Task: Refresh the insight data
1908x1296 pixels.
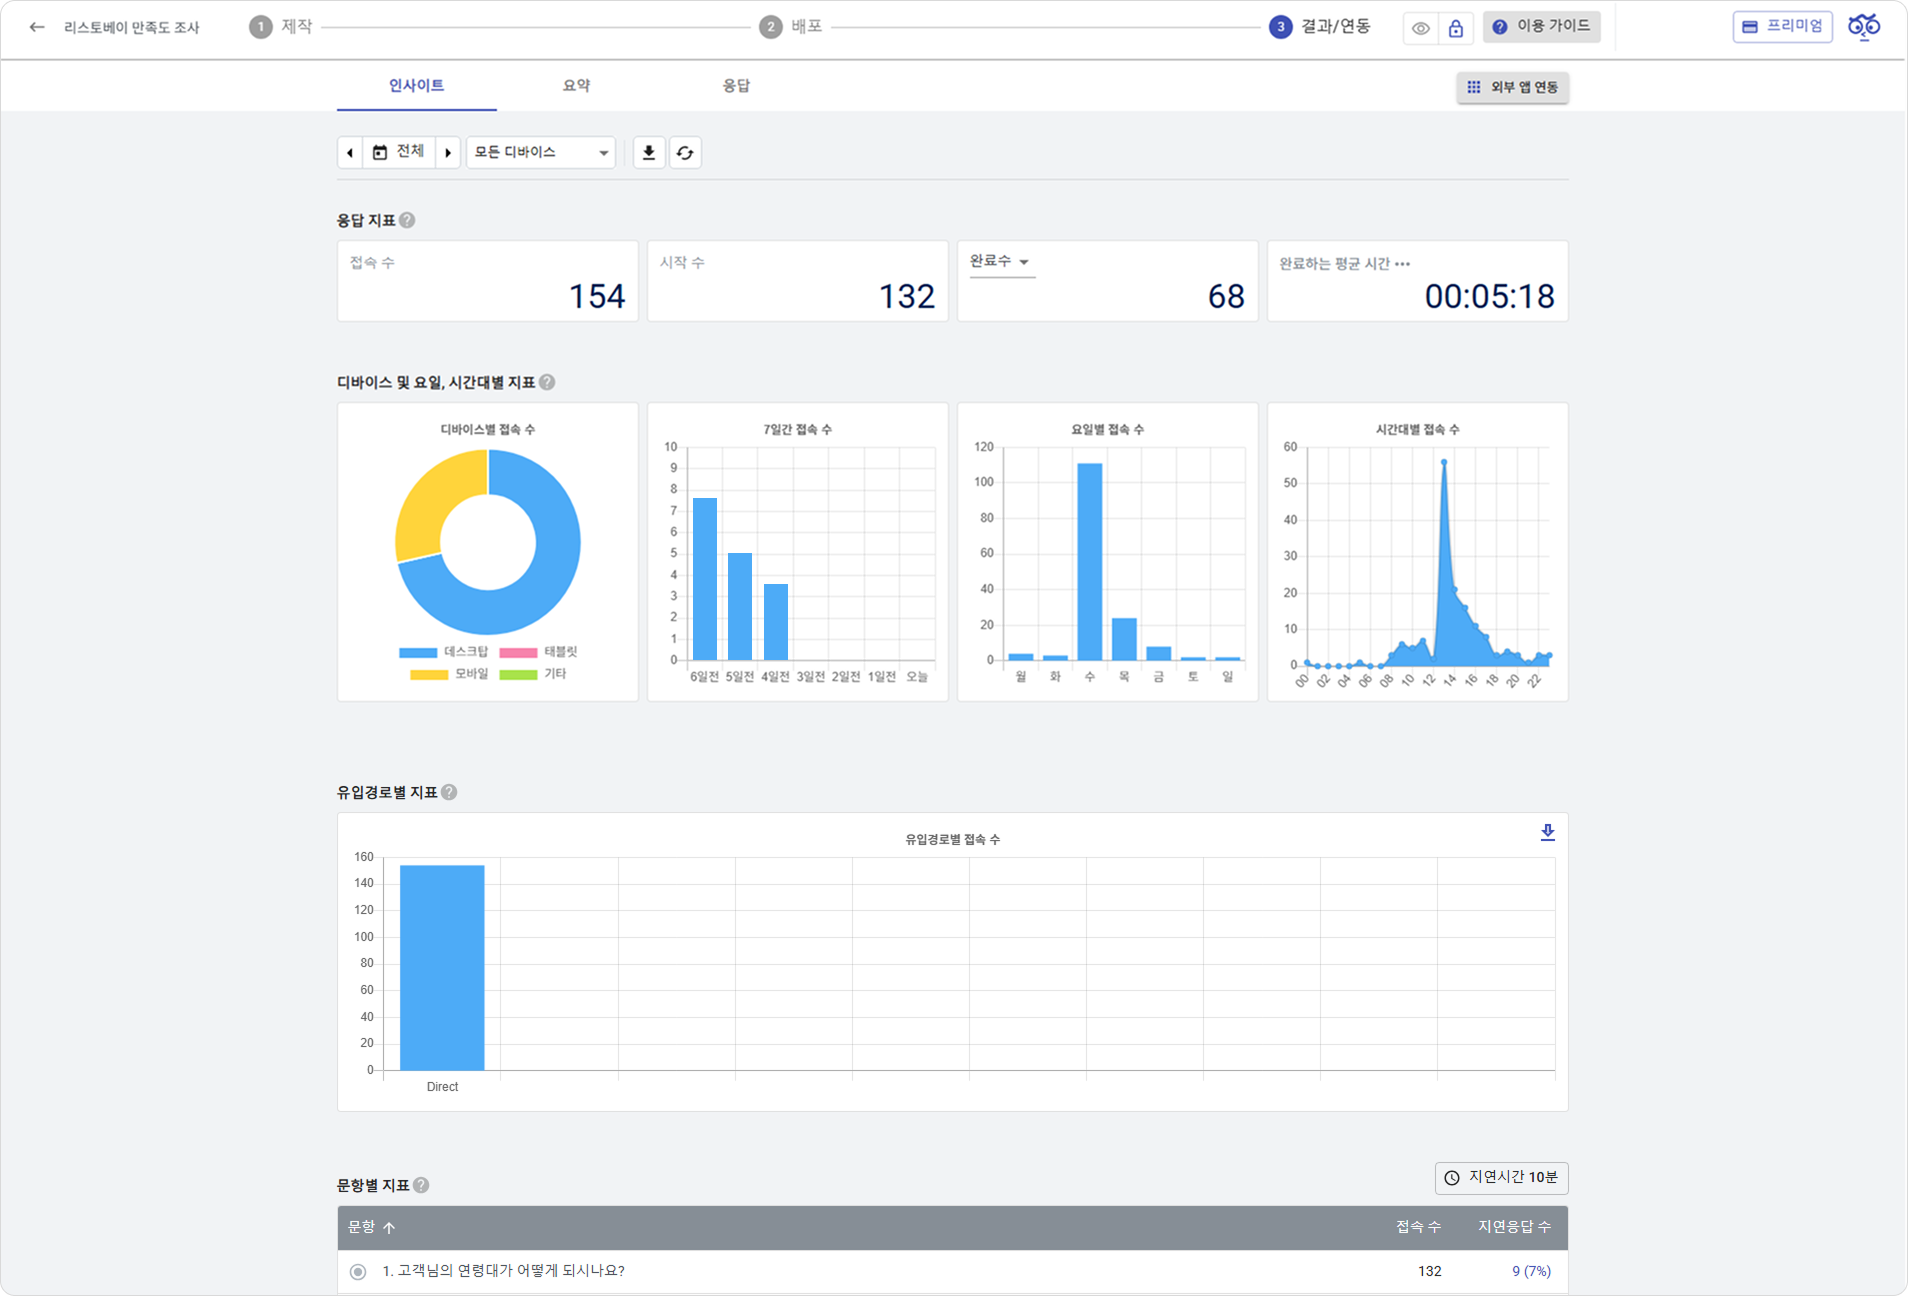Action: [x=685, y=152]
